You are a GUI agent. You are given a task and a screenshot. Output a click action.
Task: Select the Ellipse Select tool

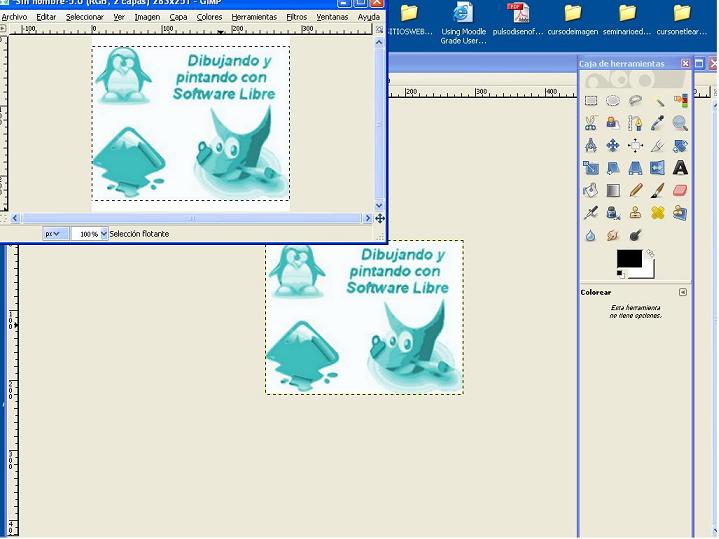pyautogui.click(x=613, y=101)
